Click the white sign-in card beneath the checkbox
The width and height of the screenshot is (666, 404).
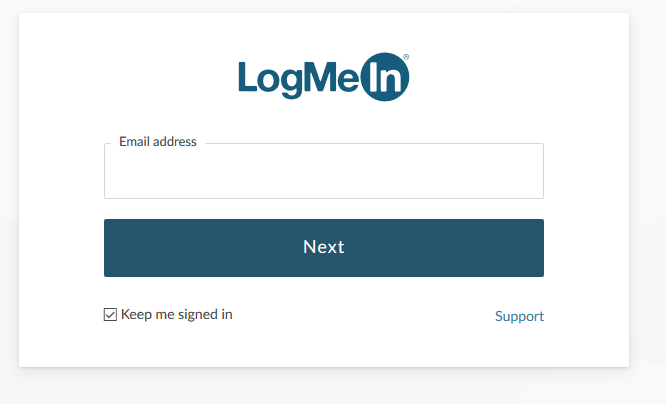(324, 346)
